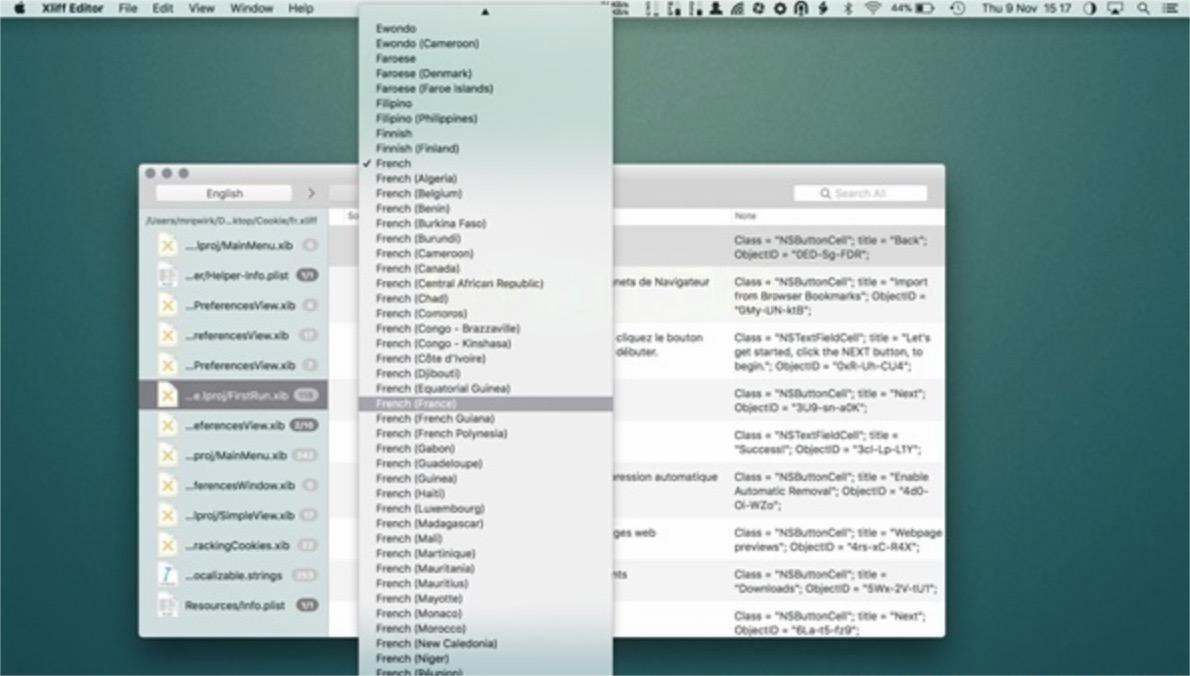Select ...ferencesWindow.xib using its icon

click(167, 486)
